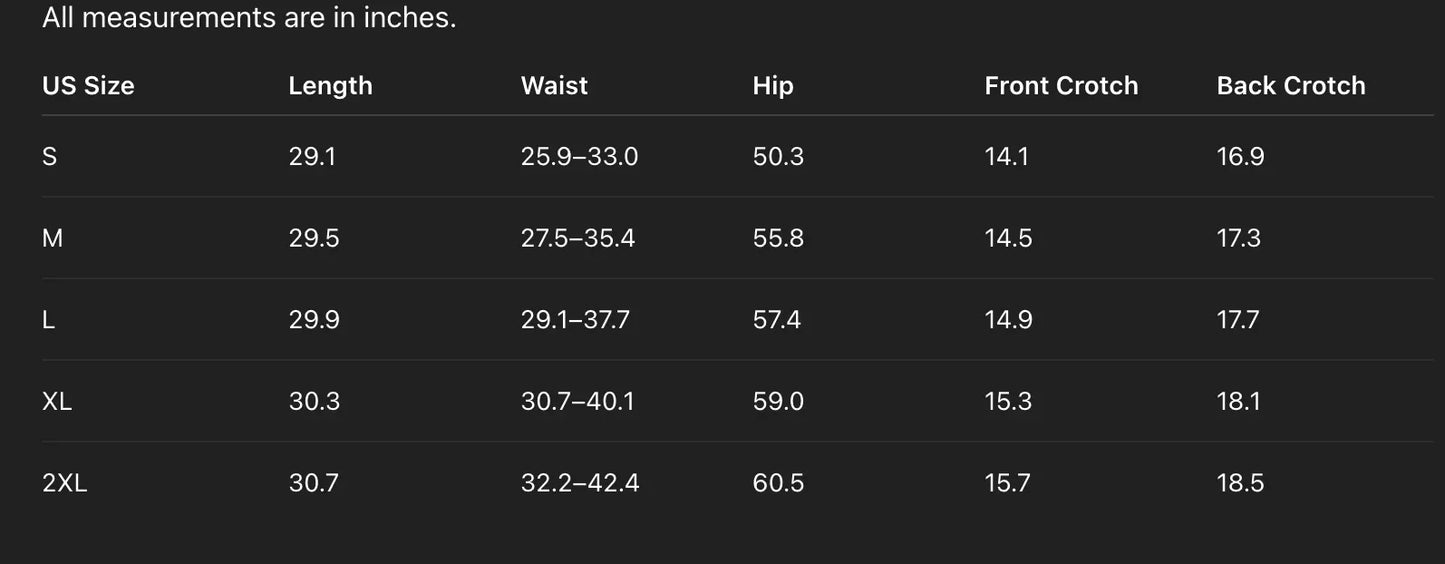Select the back crotch value 18.1
1445x564 pixels.
pos(1239,402)
